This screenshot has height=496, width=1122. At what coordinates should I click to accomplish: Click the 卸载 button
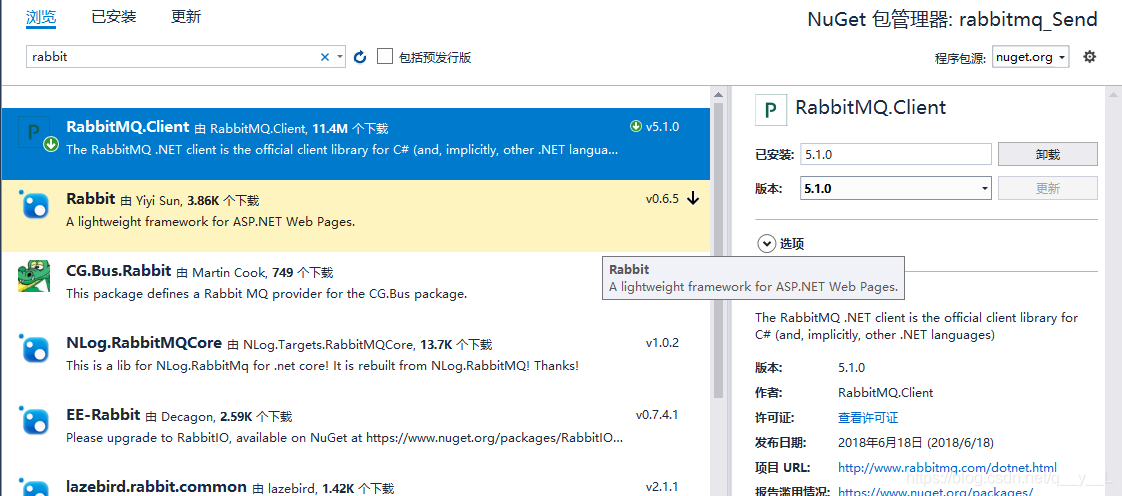1048,154
